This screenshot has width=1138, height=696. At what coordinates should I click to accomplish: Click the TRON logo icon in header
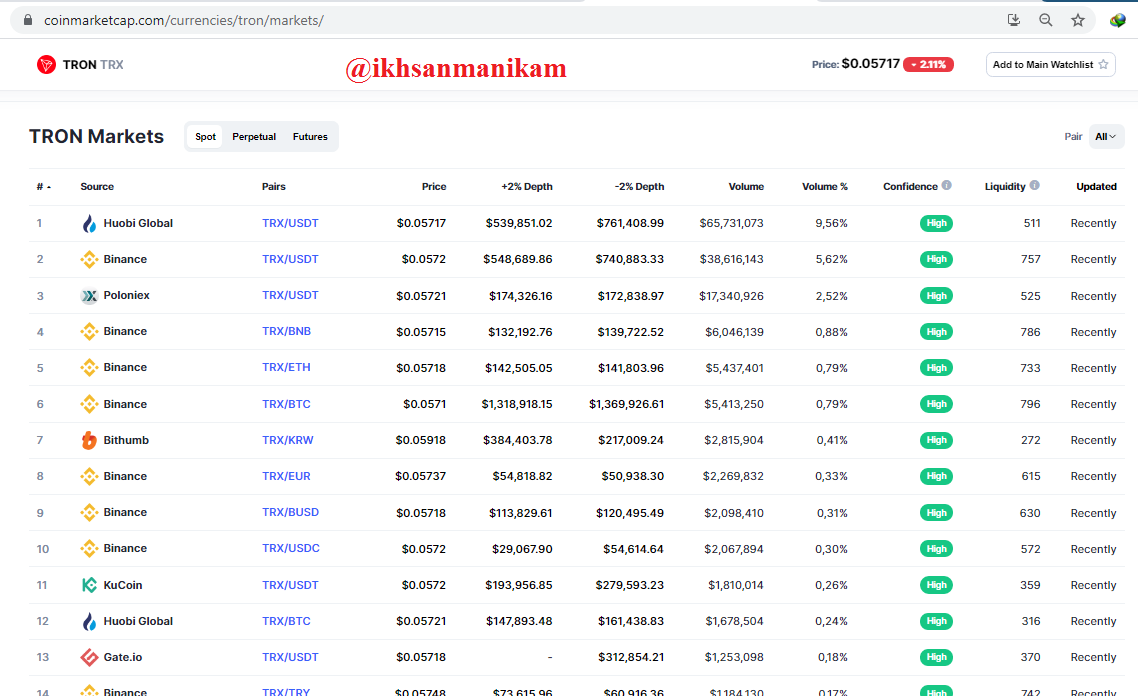[46, 65]
